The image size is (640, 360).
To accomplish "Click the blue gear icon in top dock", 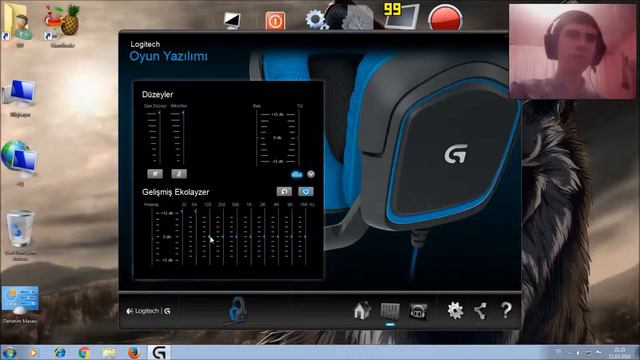I will pyautogui.click(x=315, y=19).
